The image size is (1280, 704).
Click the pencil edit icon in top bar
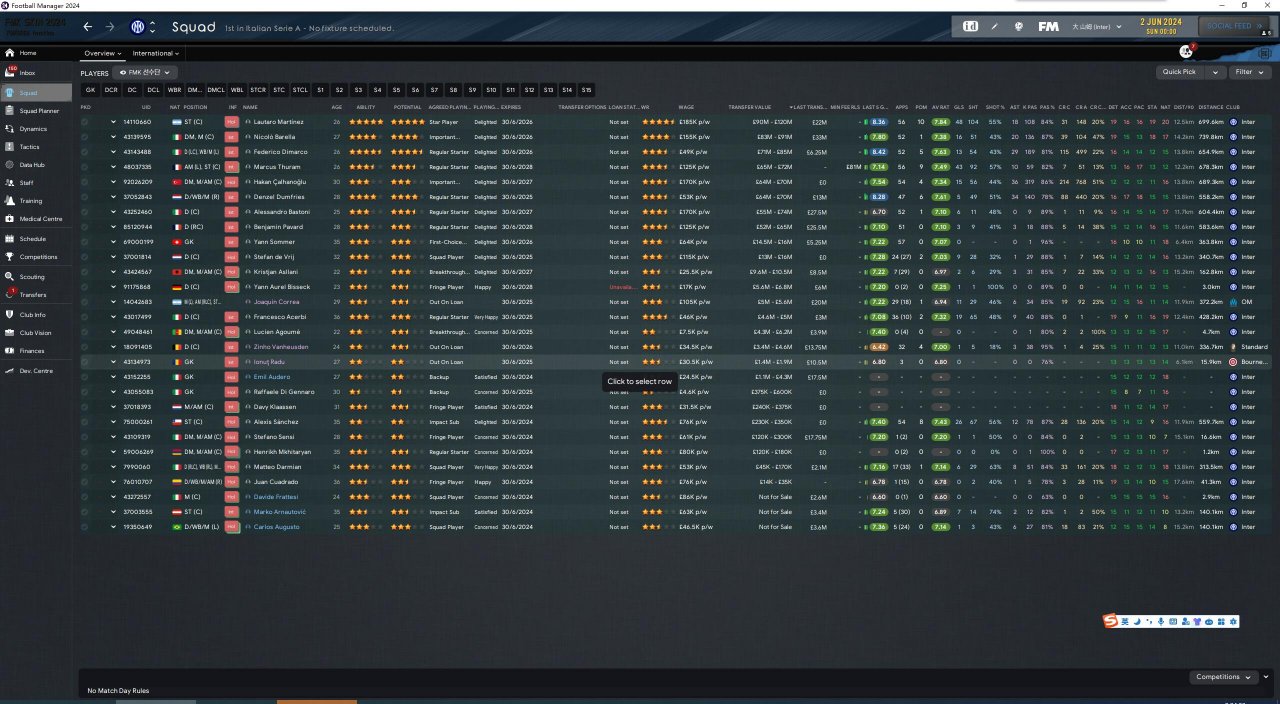994,26
